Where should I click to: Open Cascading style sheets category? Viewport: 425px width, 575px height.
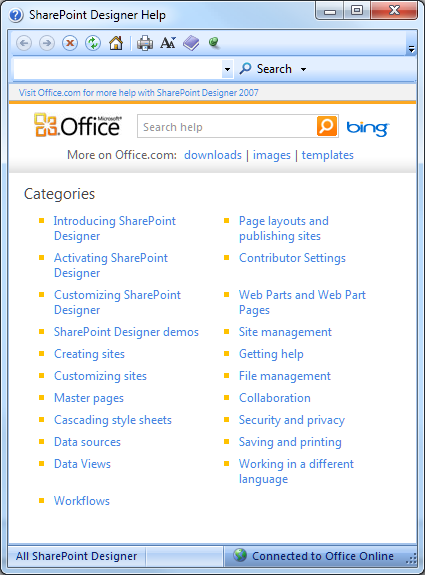click(x=113, y=420)
